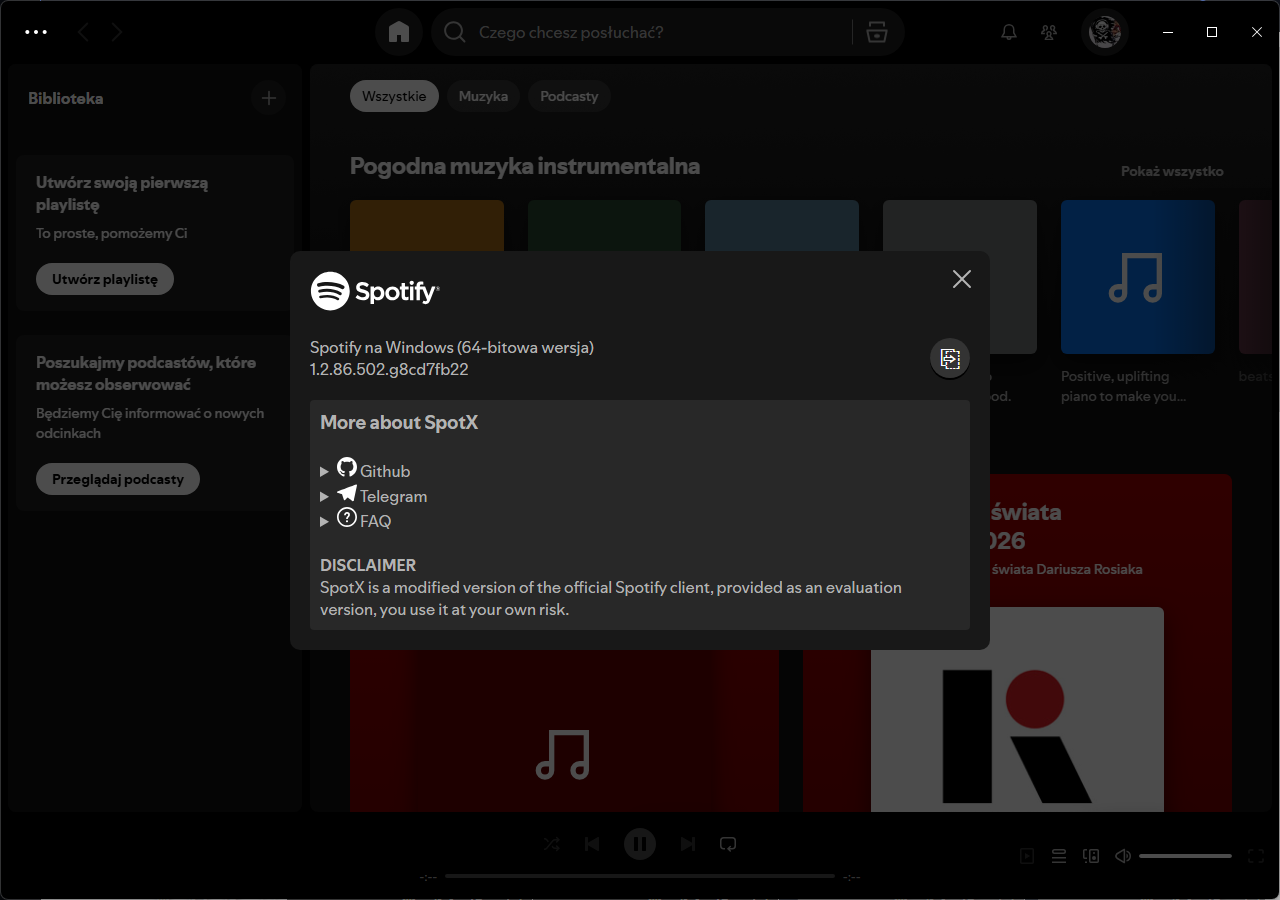Open the dark green playlist card
The image size is (1280, 900).
[604, 225]
